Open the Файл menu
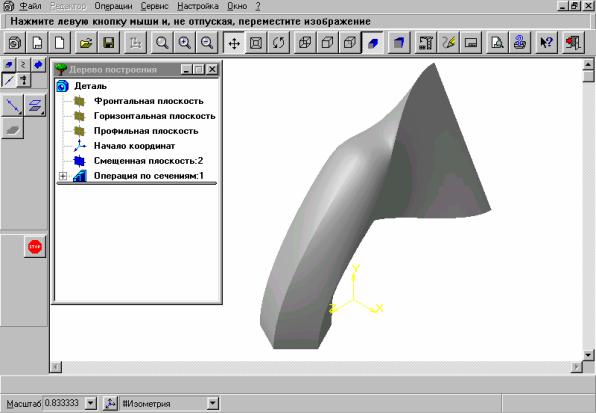The height and width of the screenshot is (413, 596). [x=30, y=6]
